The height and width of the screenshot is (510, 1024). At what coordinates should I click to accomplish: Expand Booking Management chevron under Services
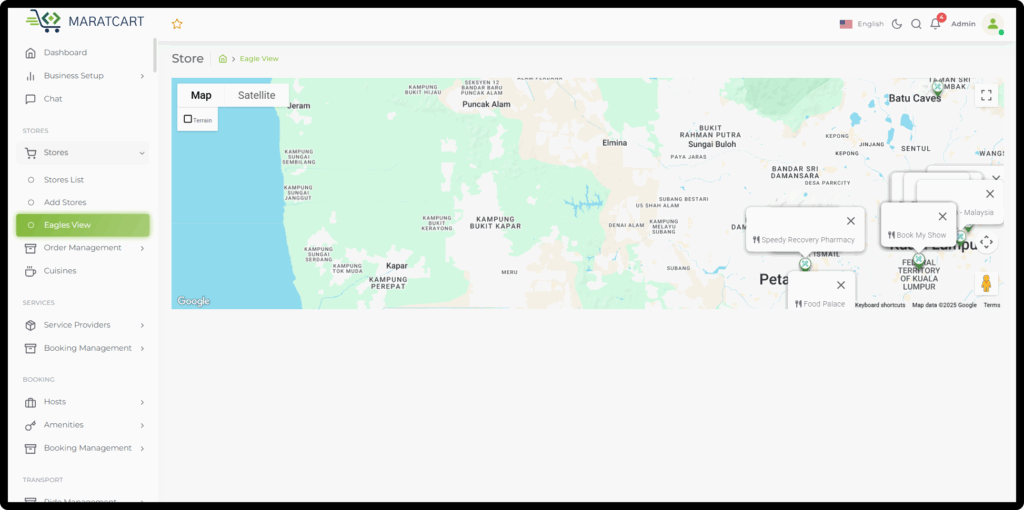click(142, 348)
